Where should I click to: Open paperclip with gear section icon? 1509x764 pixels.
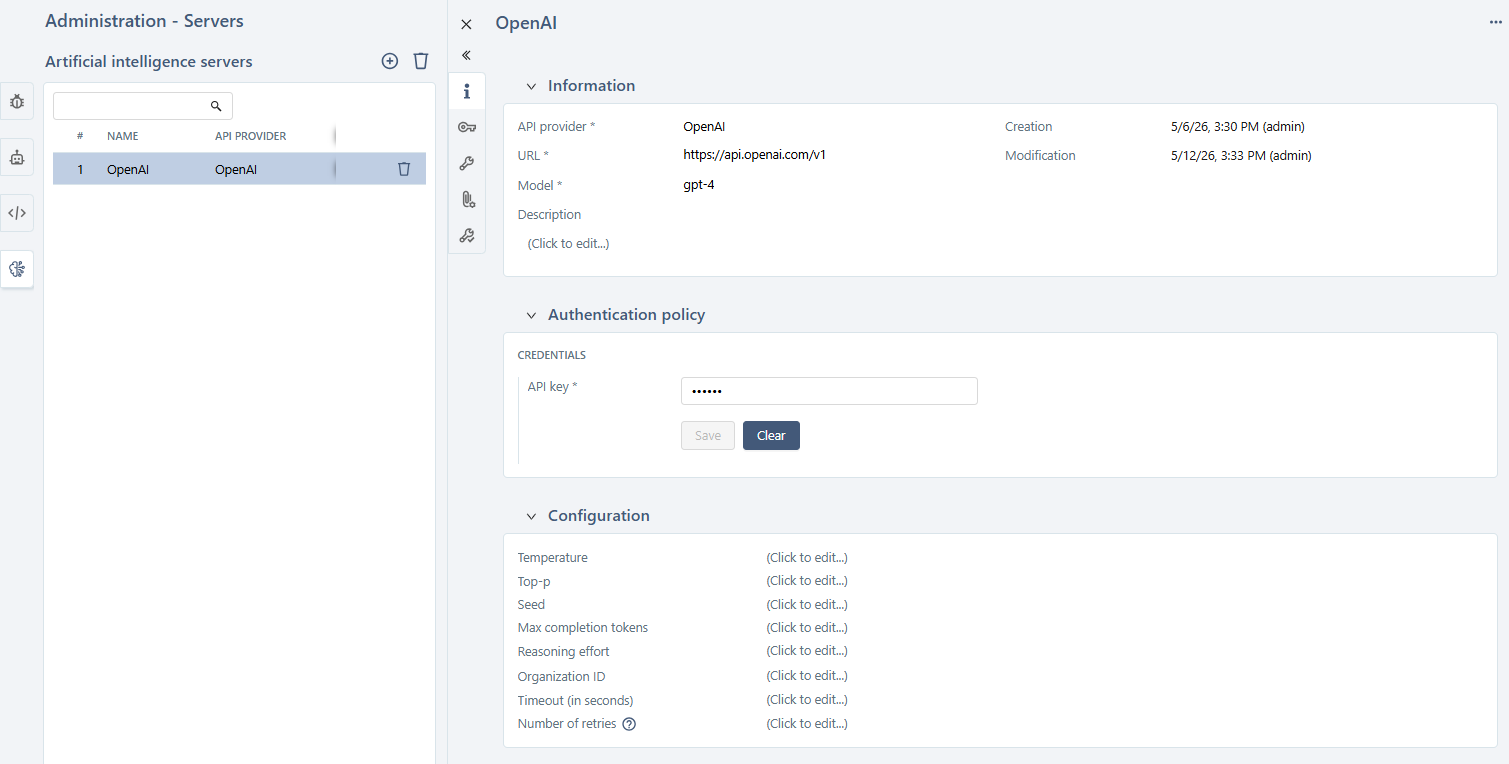coord(467,199)
